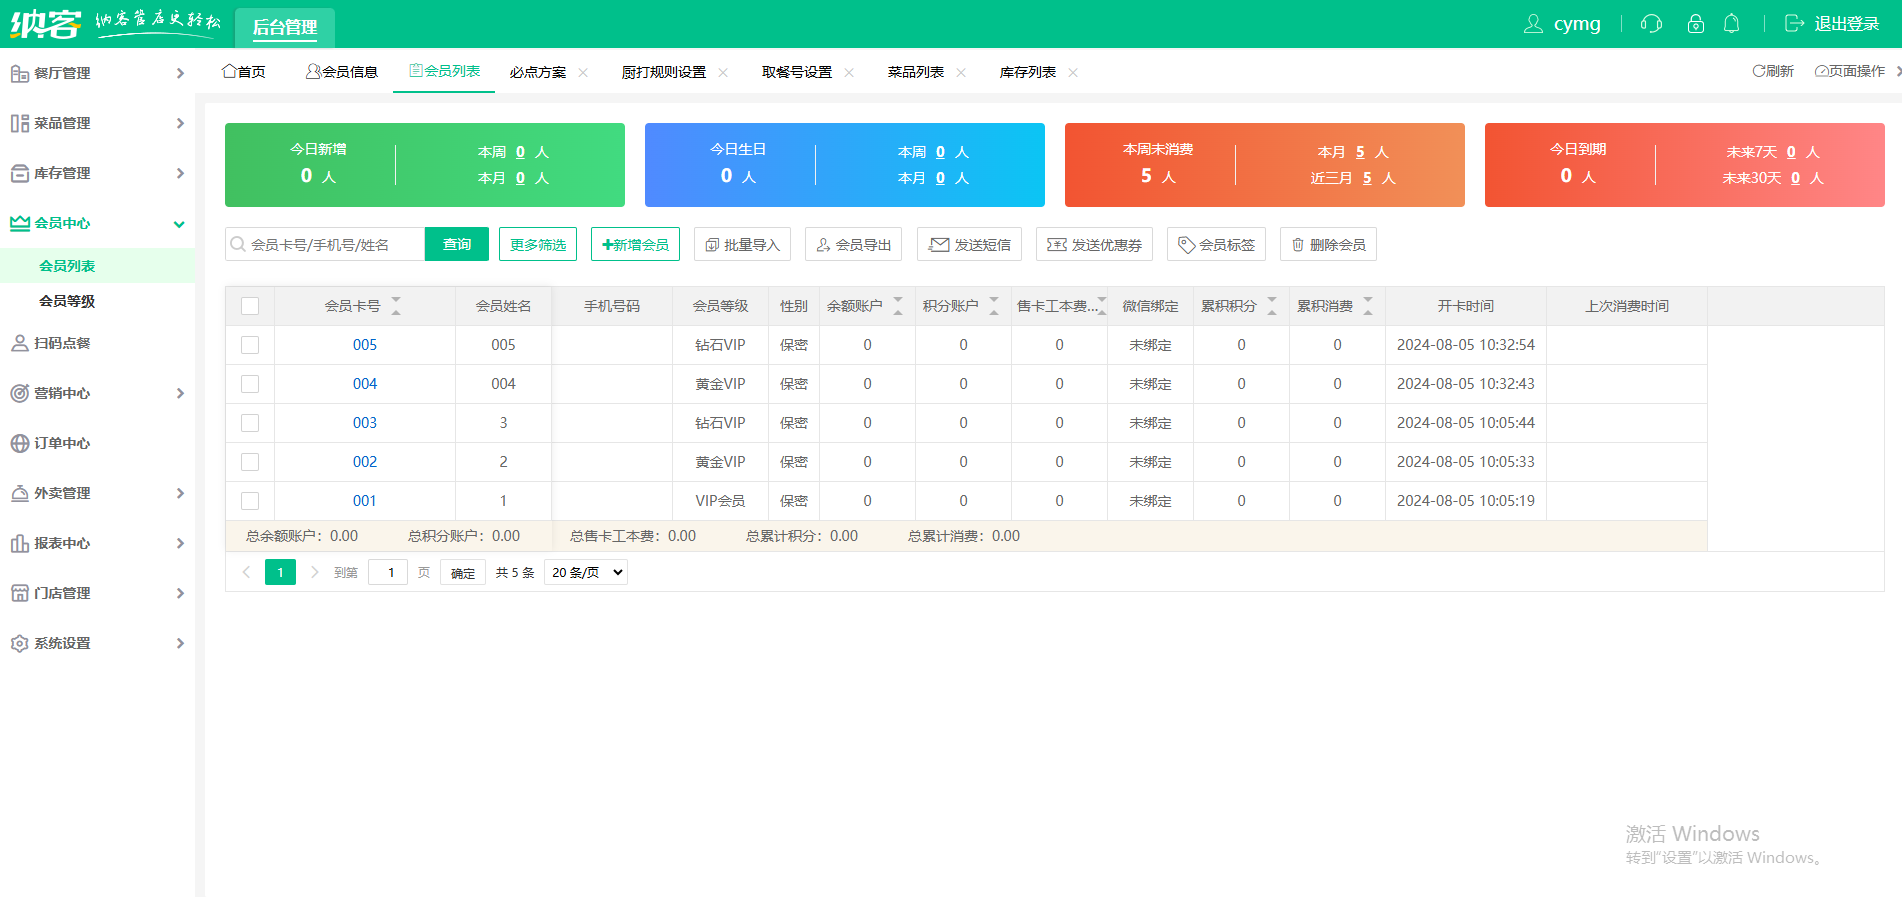Click the lock screen icon

coord(1695,24)
